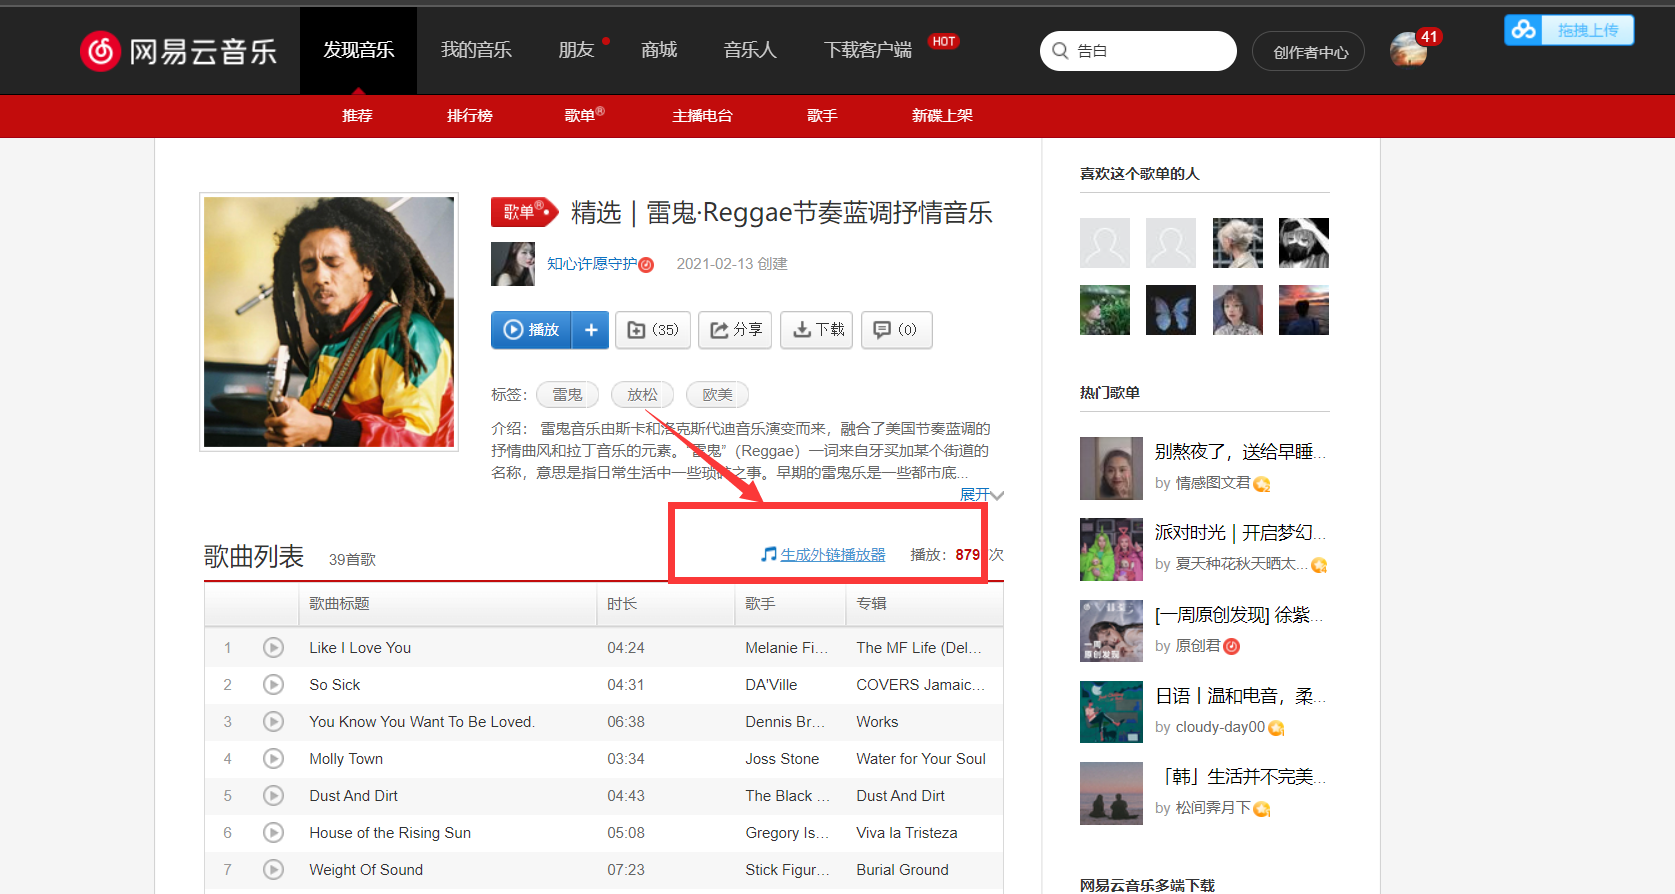Open song title Weight Of Sound
The height and width of the screenshot is (894, 1675).
(366, 870)
